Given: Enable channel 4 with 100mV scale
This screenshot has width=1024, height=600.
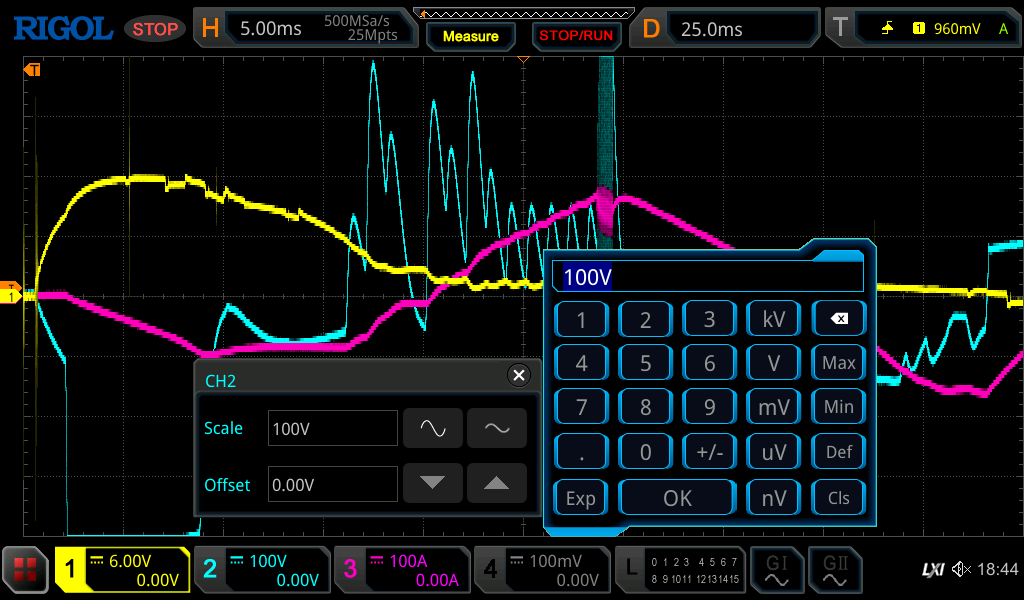Looking at the screenshot, I should click(x=541, y=570).
